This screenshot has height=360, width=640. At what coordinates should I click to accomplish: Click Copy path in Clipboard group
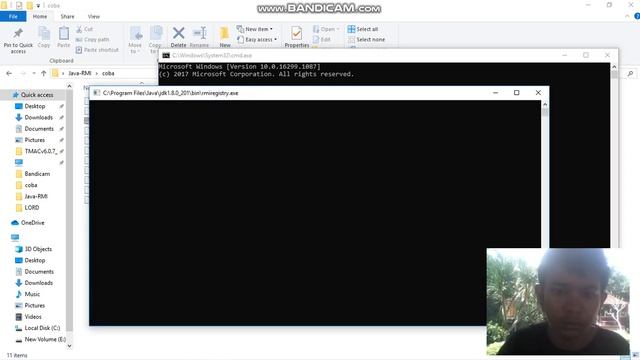93,40
